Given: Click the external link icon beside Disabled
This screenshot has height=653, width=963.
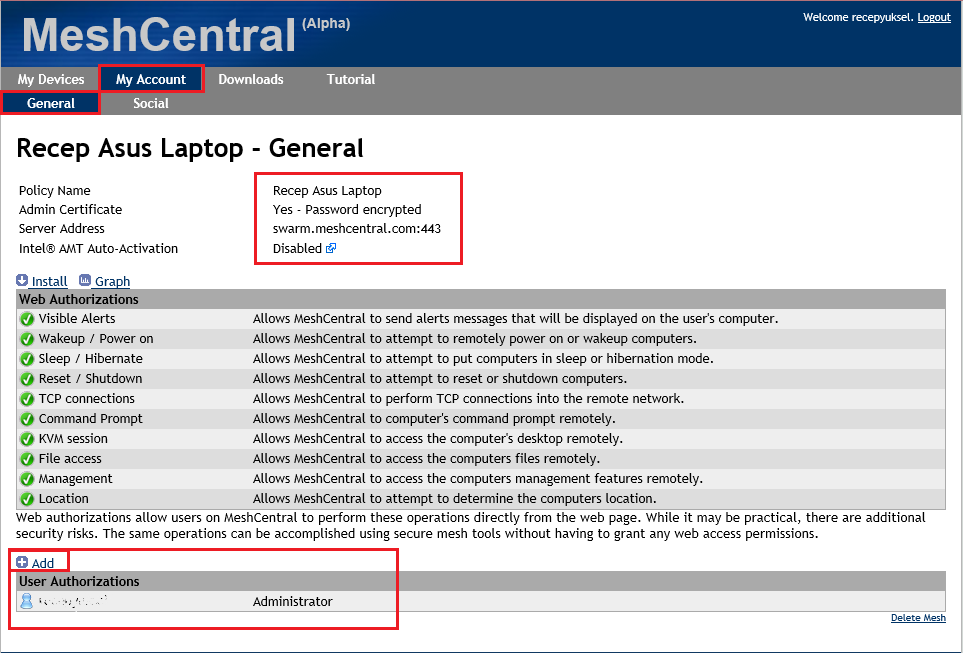Looking at the screenshot, I should coord(331,248).
